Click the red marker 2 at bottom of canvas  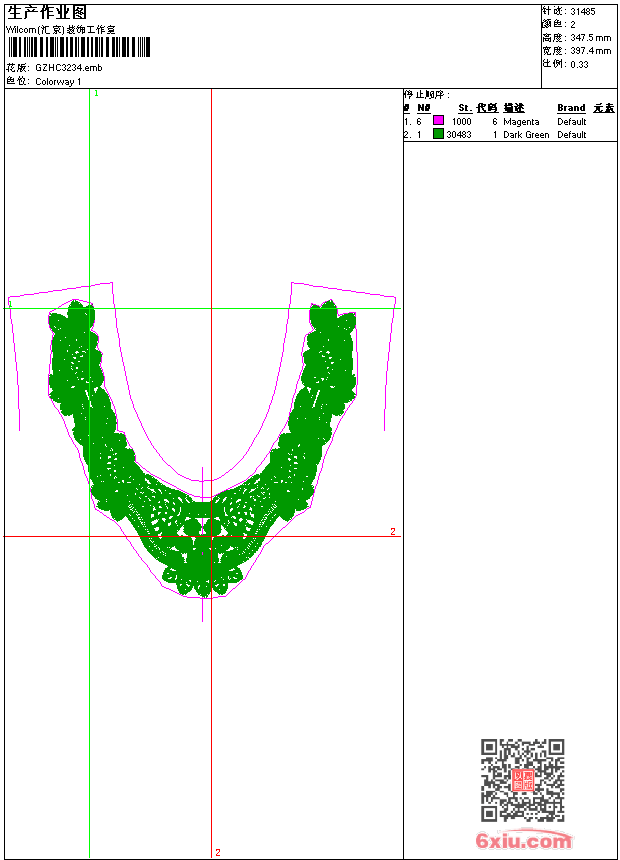tap(217, 852)
